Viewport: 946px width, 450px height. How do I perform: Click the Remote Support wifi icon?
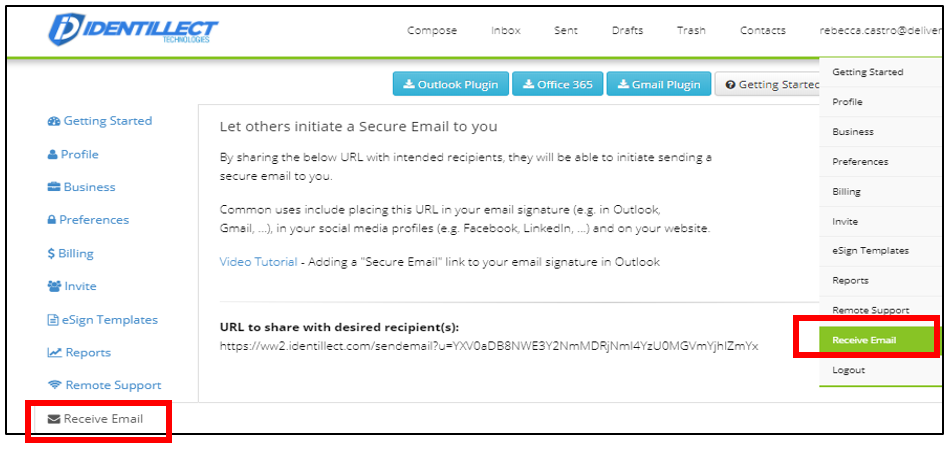54,386
